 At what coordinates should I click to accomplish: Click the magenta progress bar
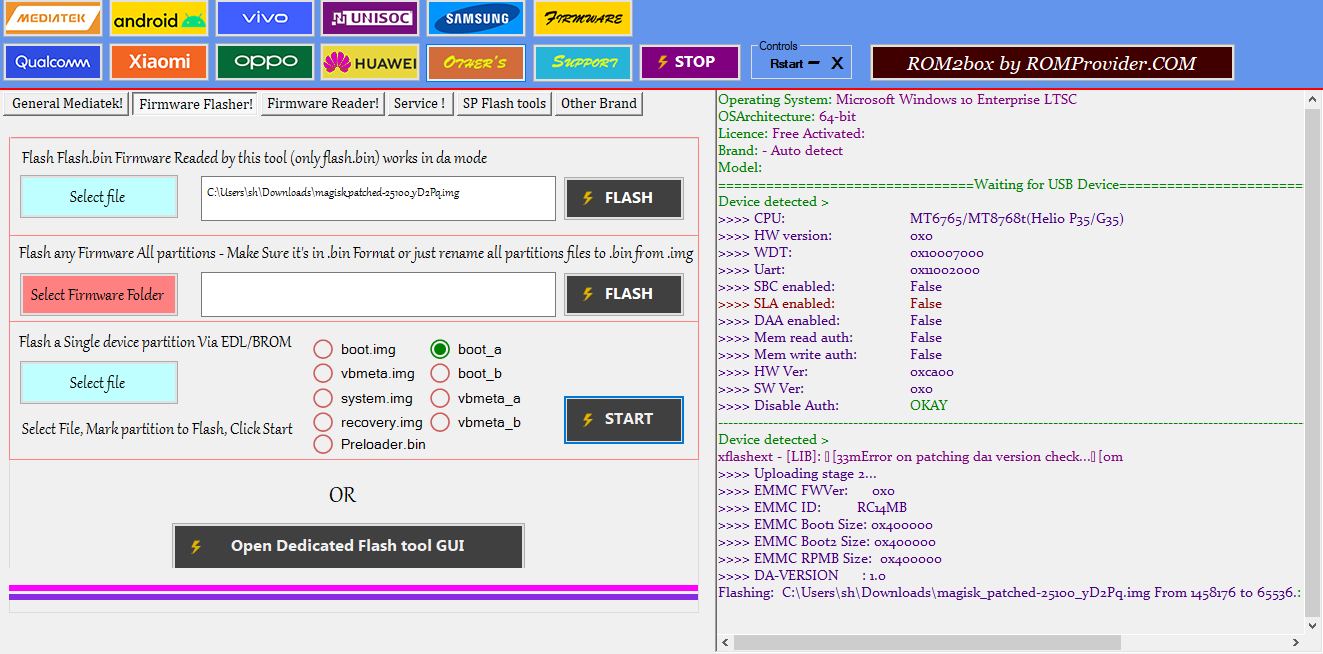point(353,588)
